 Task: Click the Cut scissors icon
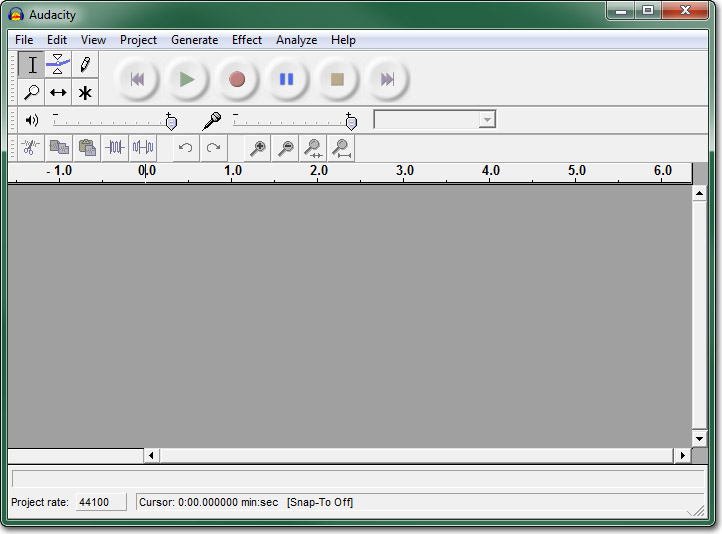(31, 148)
